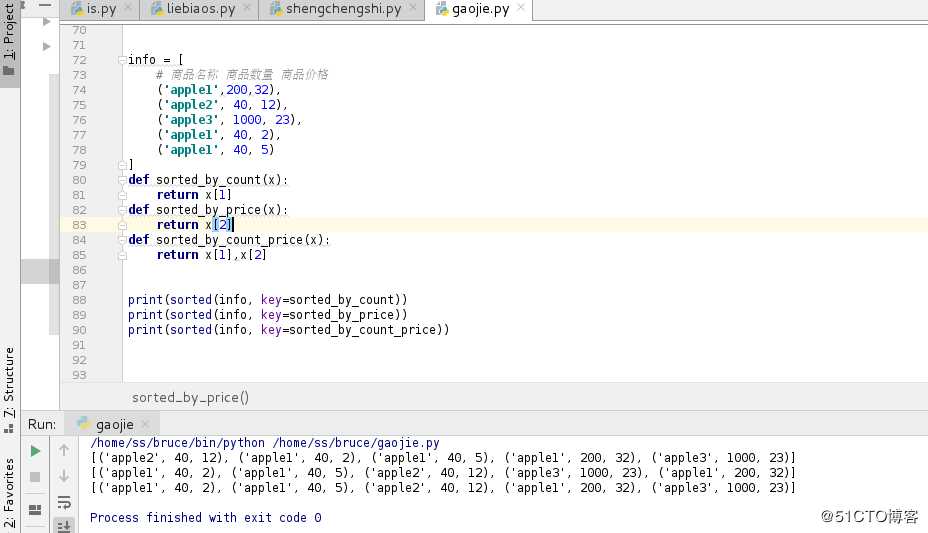Rerun gaojie with green play icon
Screen dimensions: 928x533
[35, 451]
